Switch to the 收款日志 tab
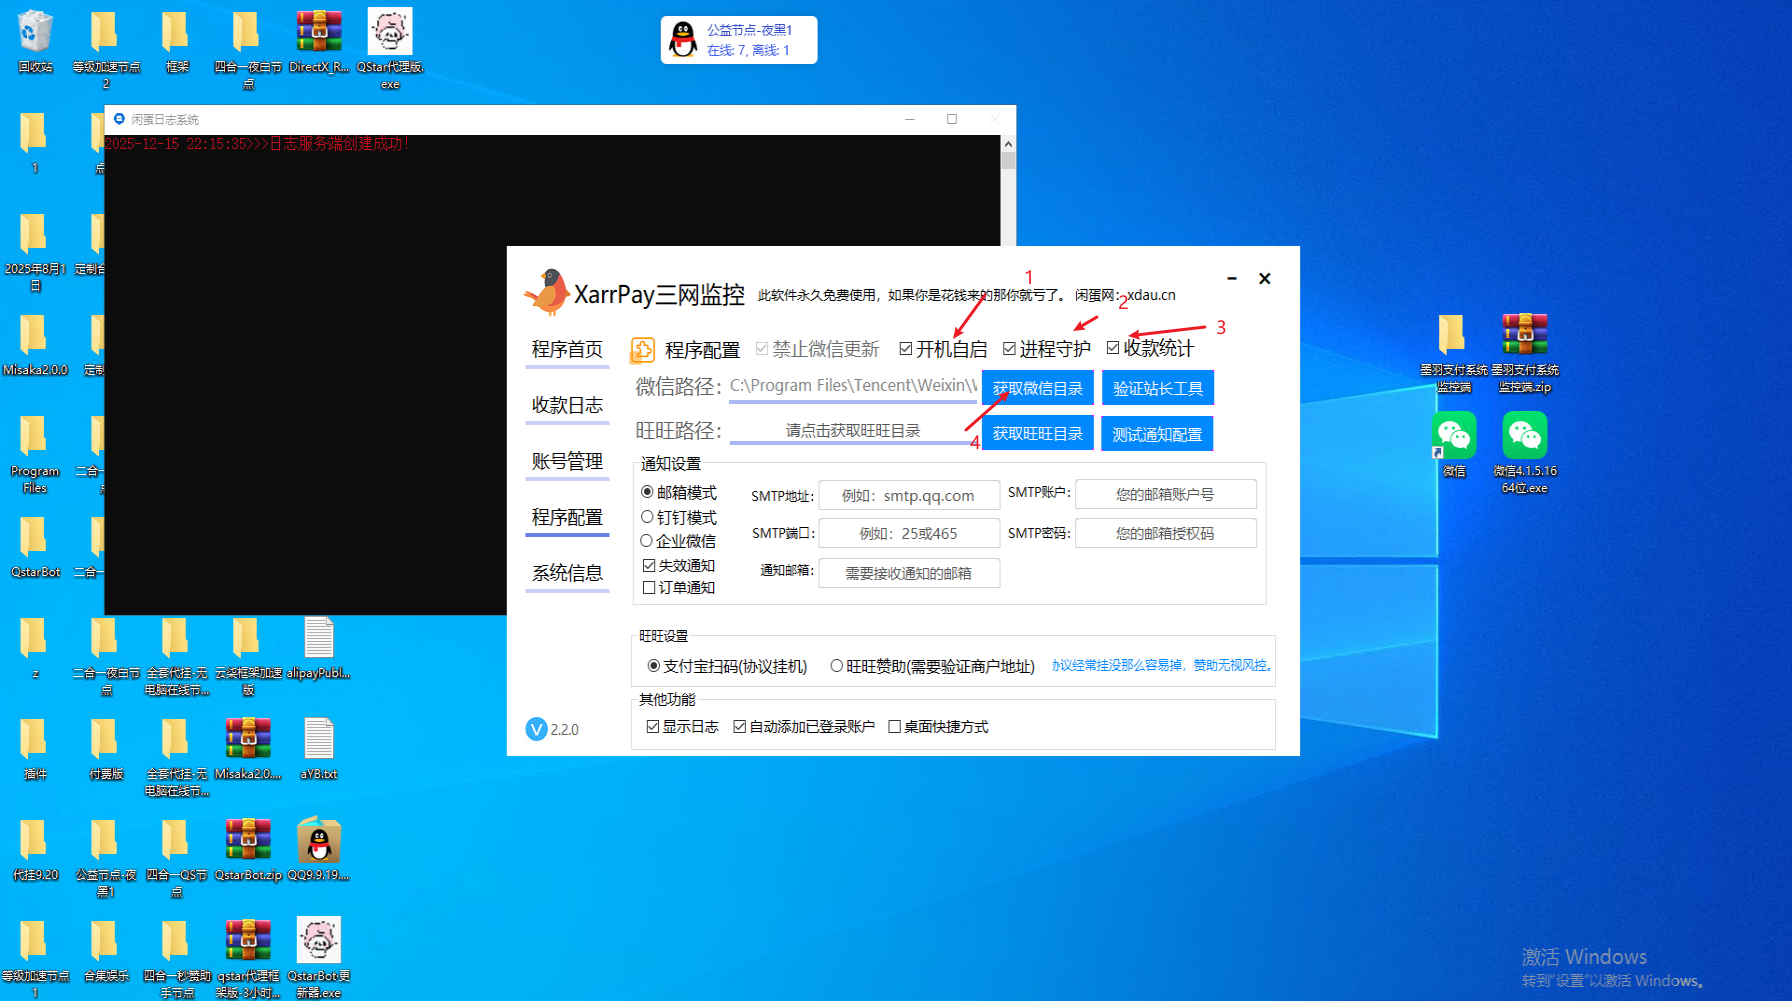Screen dimensions: 1792x1001 (566, 405)
